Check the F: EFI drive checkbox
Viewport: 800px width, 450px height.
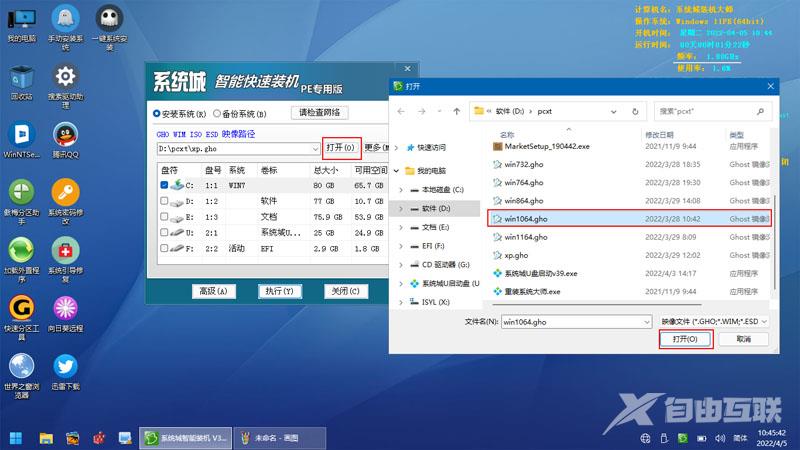[164, 248]
